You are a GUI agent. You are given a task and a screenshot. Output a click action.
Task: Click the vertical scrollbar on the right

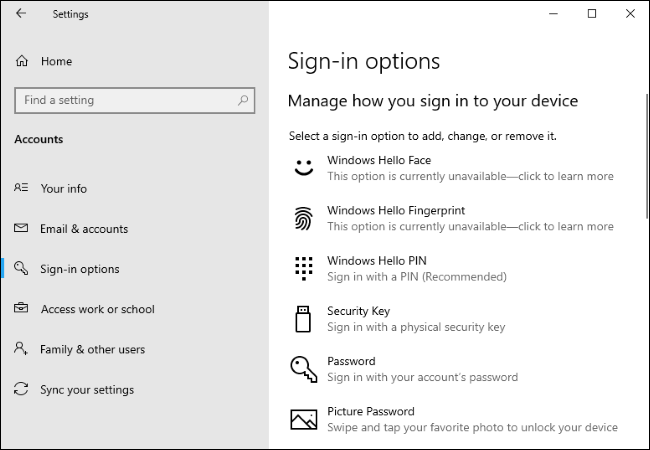647,157
